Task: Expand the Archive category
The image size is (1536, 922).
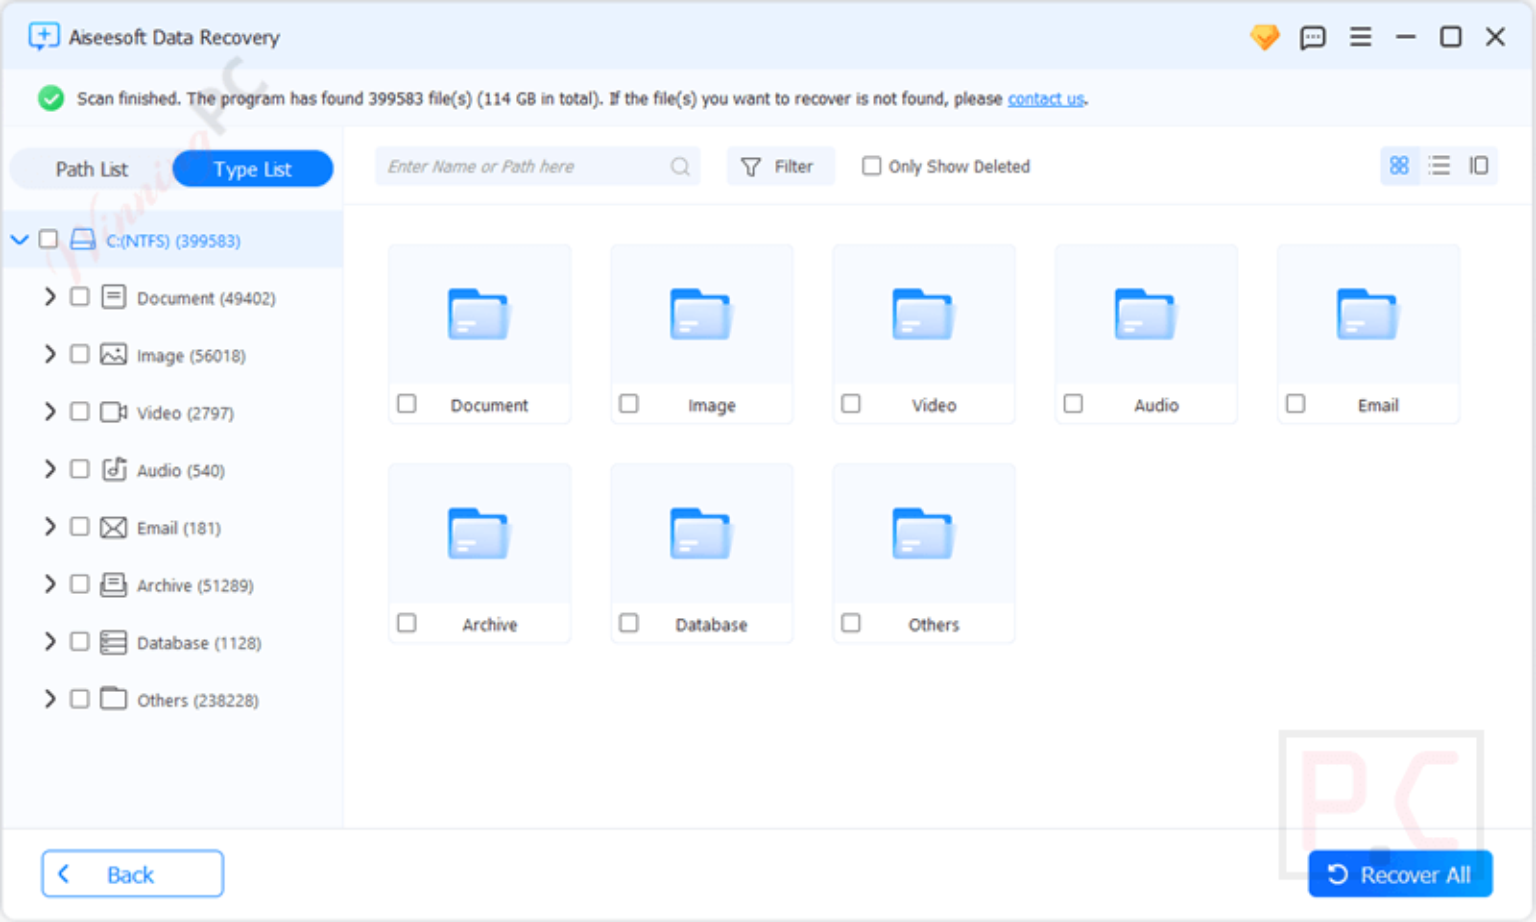Action: pos(49,585)
